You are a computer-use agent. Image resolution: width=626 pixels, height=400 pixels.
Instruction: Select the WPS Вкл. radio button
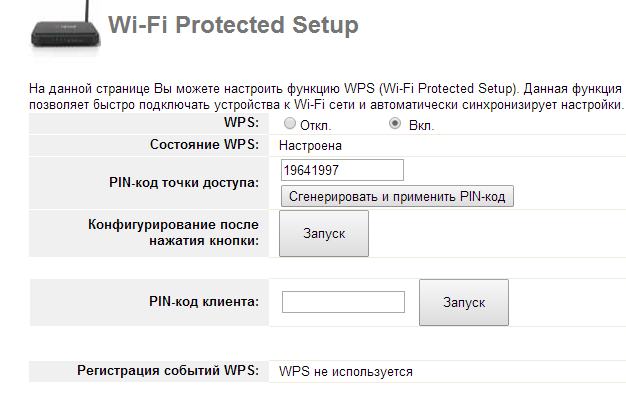tap(395, 123)
